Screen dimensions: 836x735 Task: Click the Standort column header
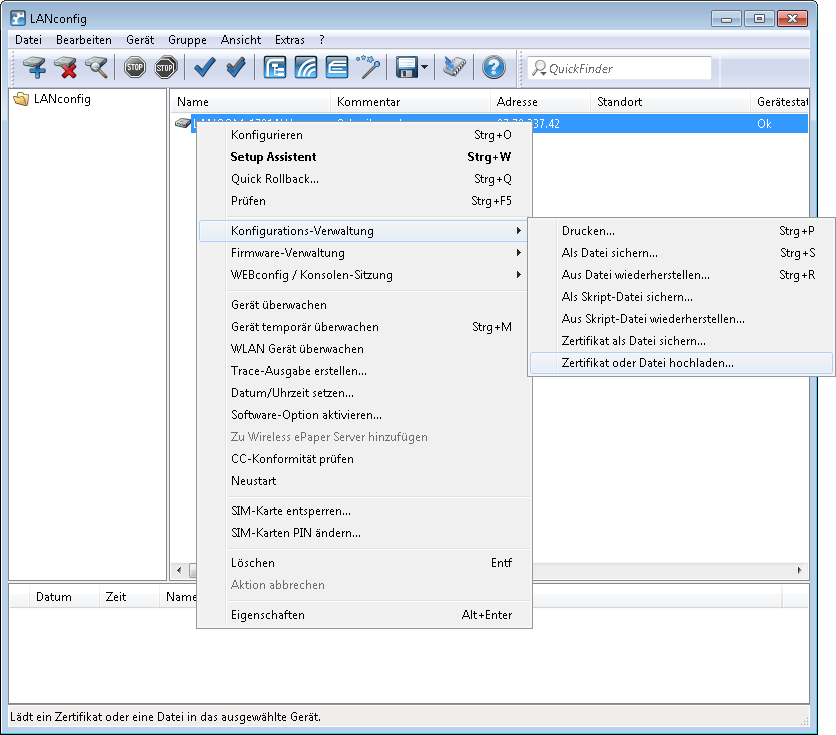[619, 102]
